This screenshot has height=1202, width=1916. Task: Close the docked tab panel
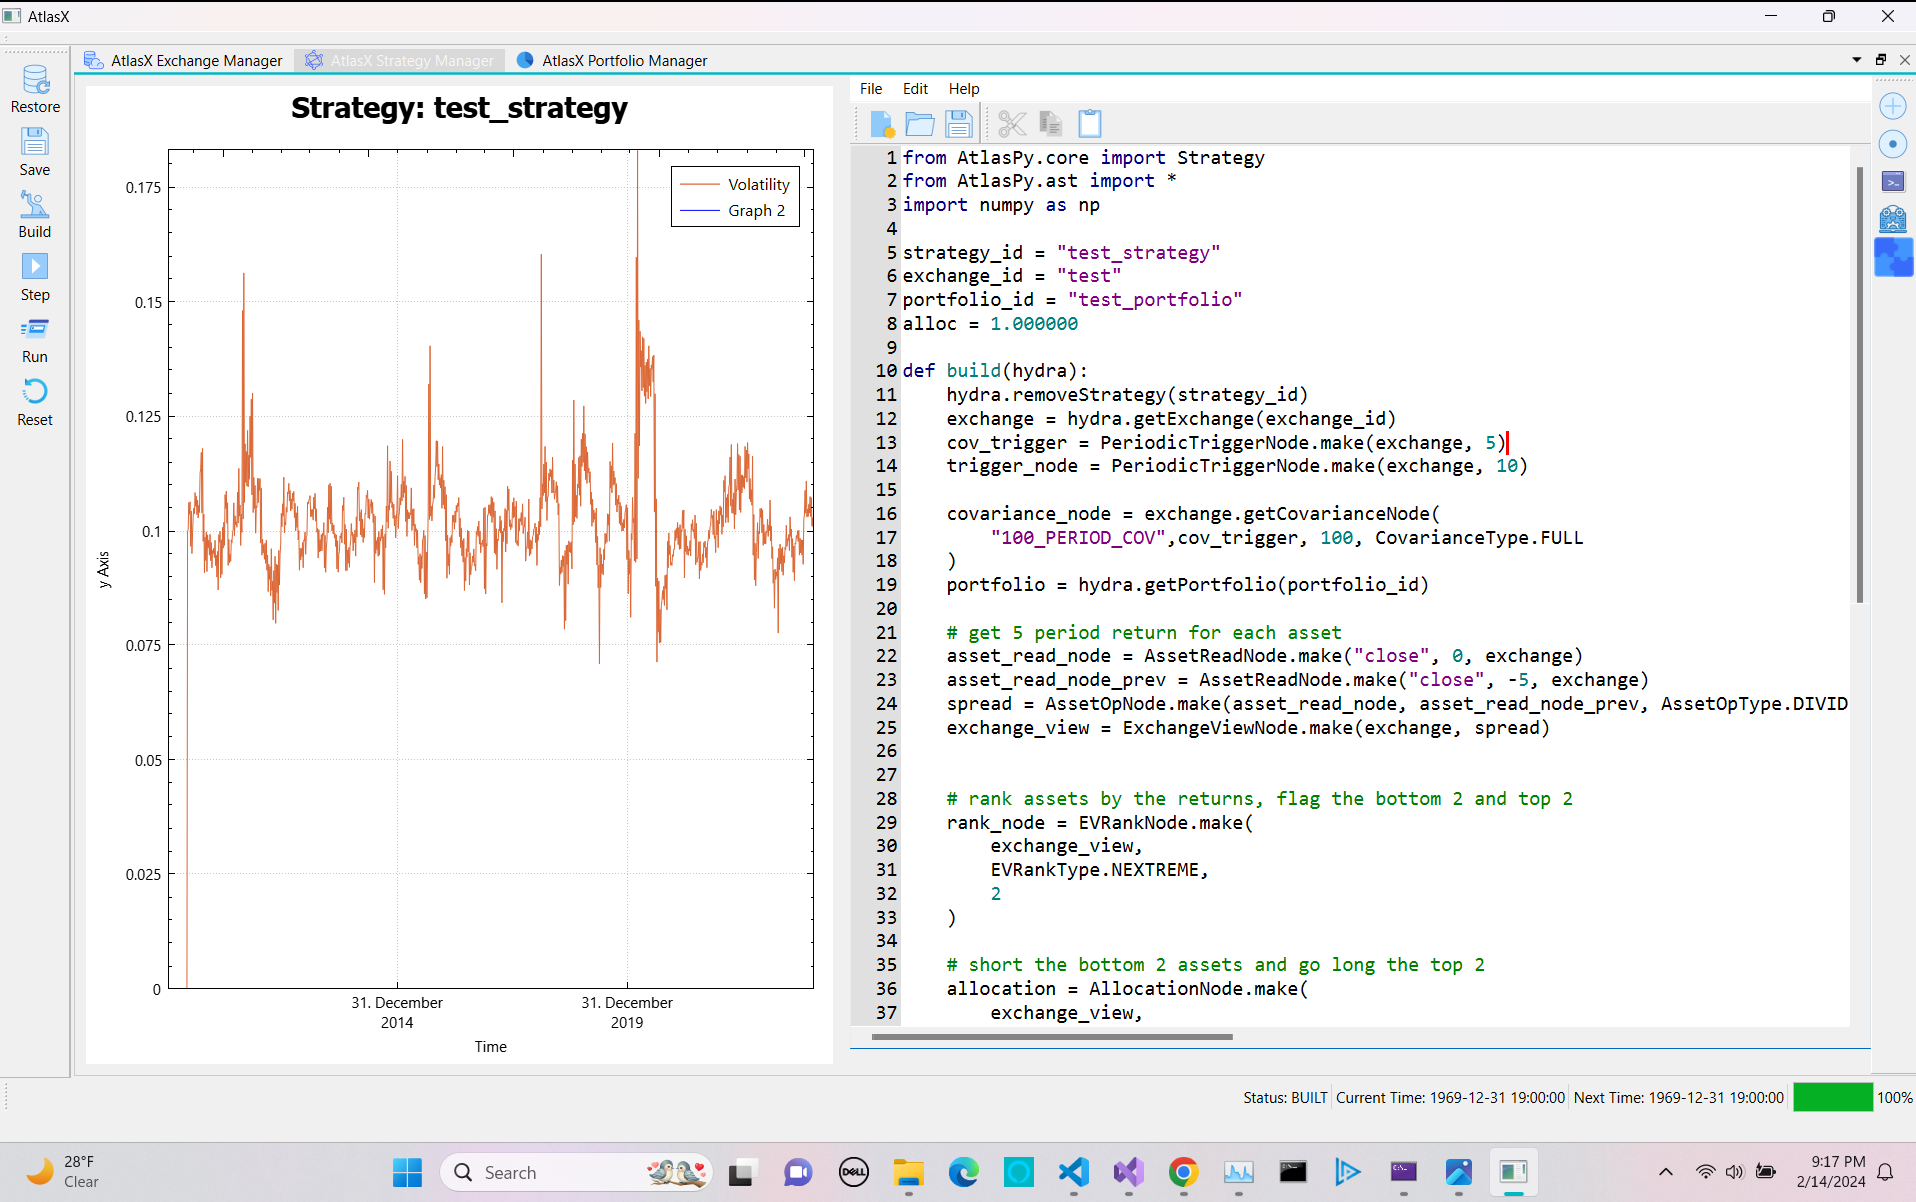(x=1905, y=60)
